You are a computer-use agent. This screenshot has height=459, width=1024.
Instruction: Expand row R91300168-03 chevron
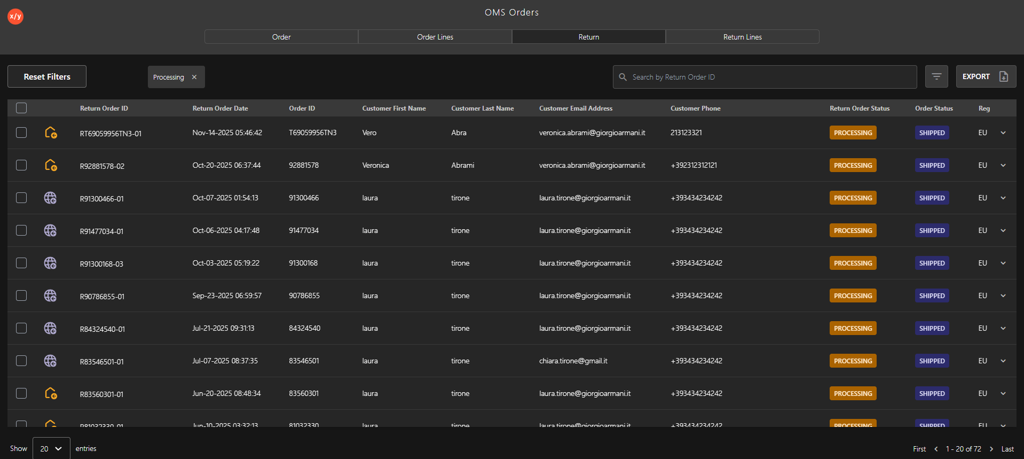click(x=1004, y=262)
